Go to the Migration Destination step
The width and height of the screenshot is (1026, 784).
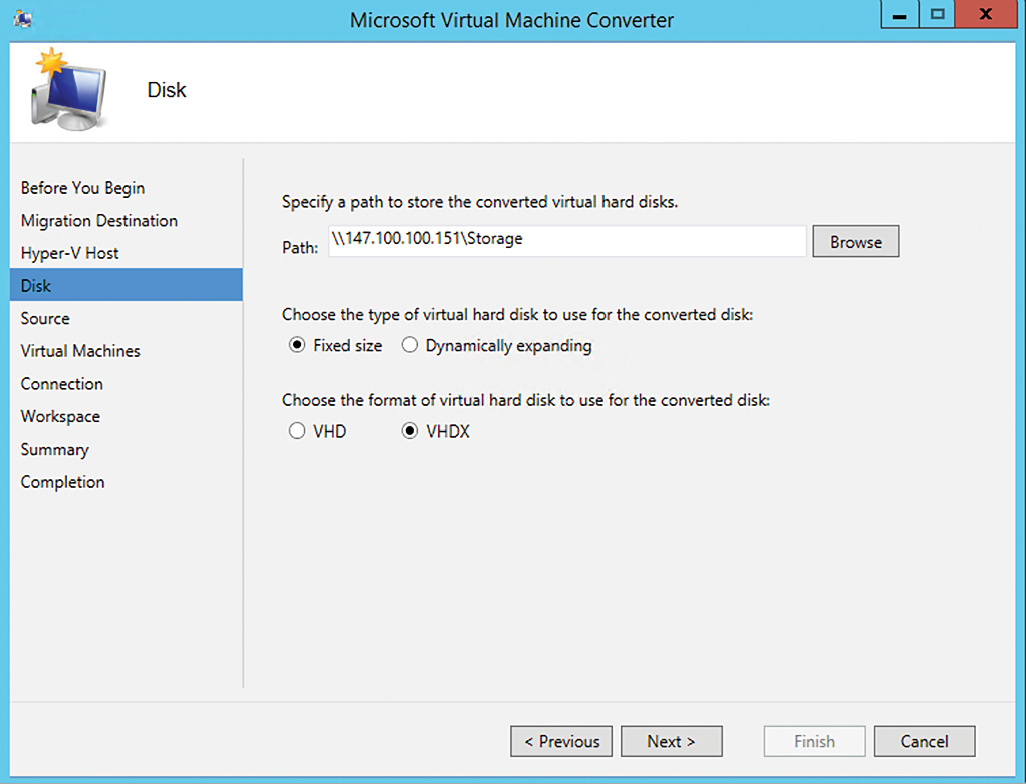[x=99, y=221]
